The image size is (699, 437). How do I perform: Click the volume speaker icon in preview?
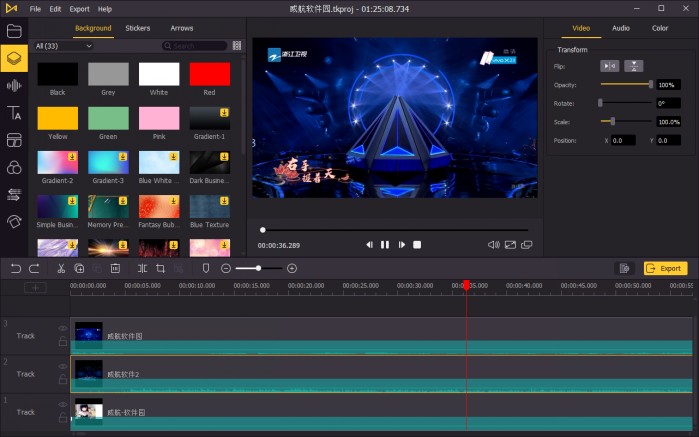pos(493,245)
